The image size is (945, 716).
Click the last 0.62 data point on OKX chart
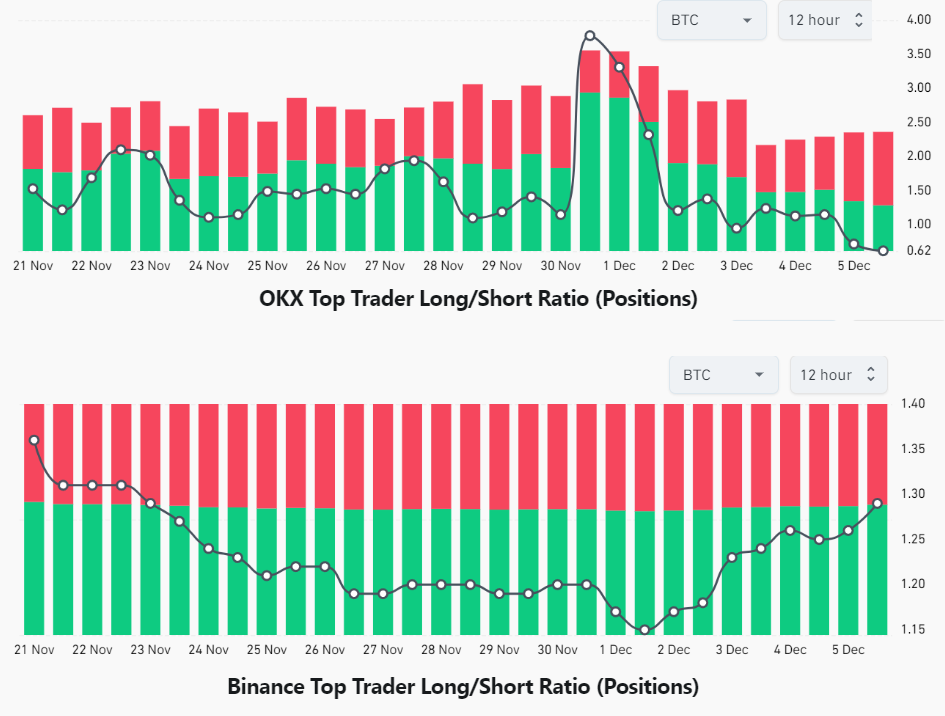click(x=883, y=251)
